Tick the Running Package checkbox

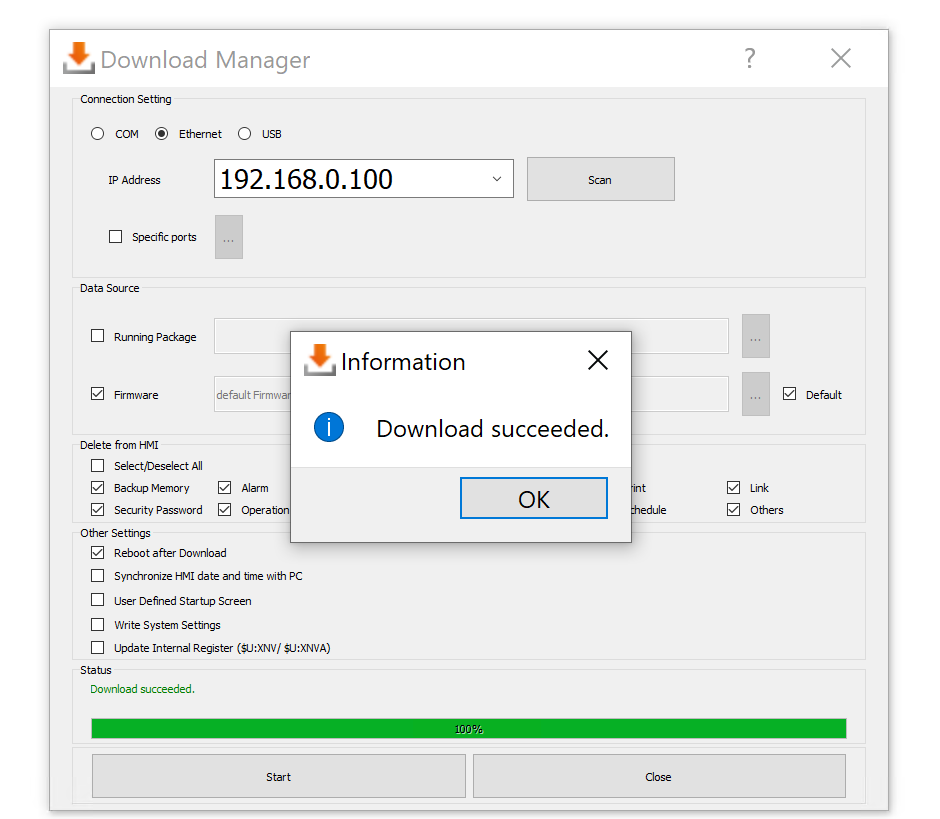tap(98, 336)
